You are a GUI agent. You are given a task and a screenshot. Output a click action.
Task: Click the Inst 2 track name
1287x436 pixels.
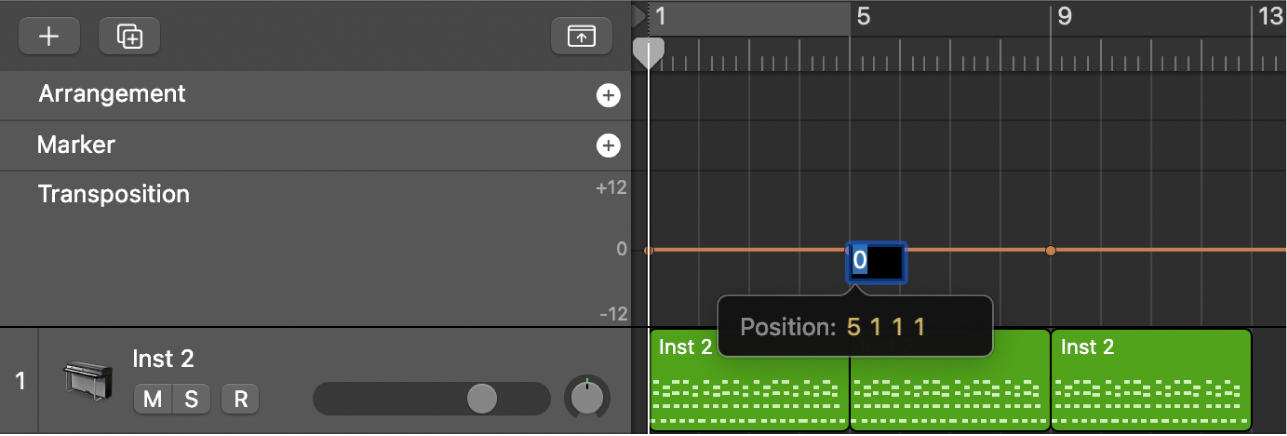point(163,358)
